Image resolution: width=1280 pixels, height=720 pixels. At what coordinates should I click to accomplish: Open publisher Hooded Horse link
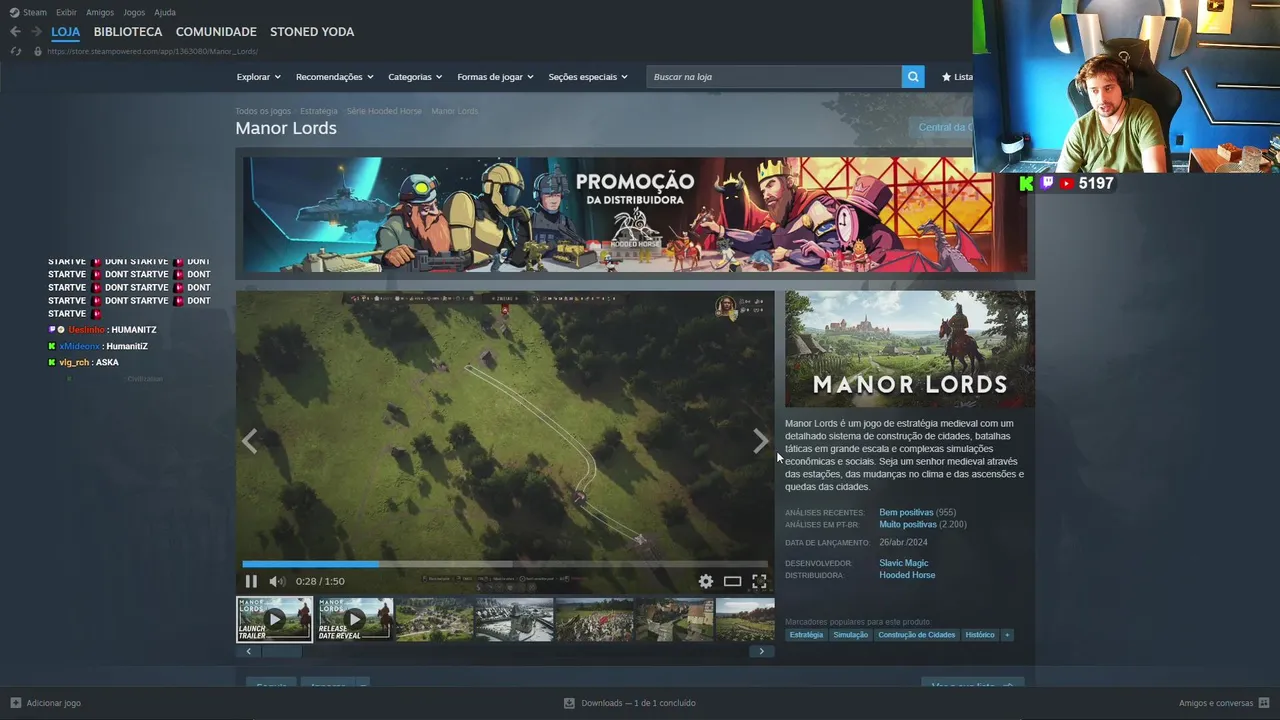coord(907,575)
